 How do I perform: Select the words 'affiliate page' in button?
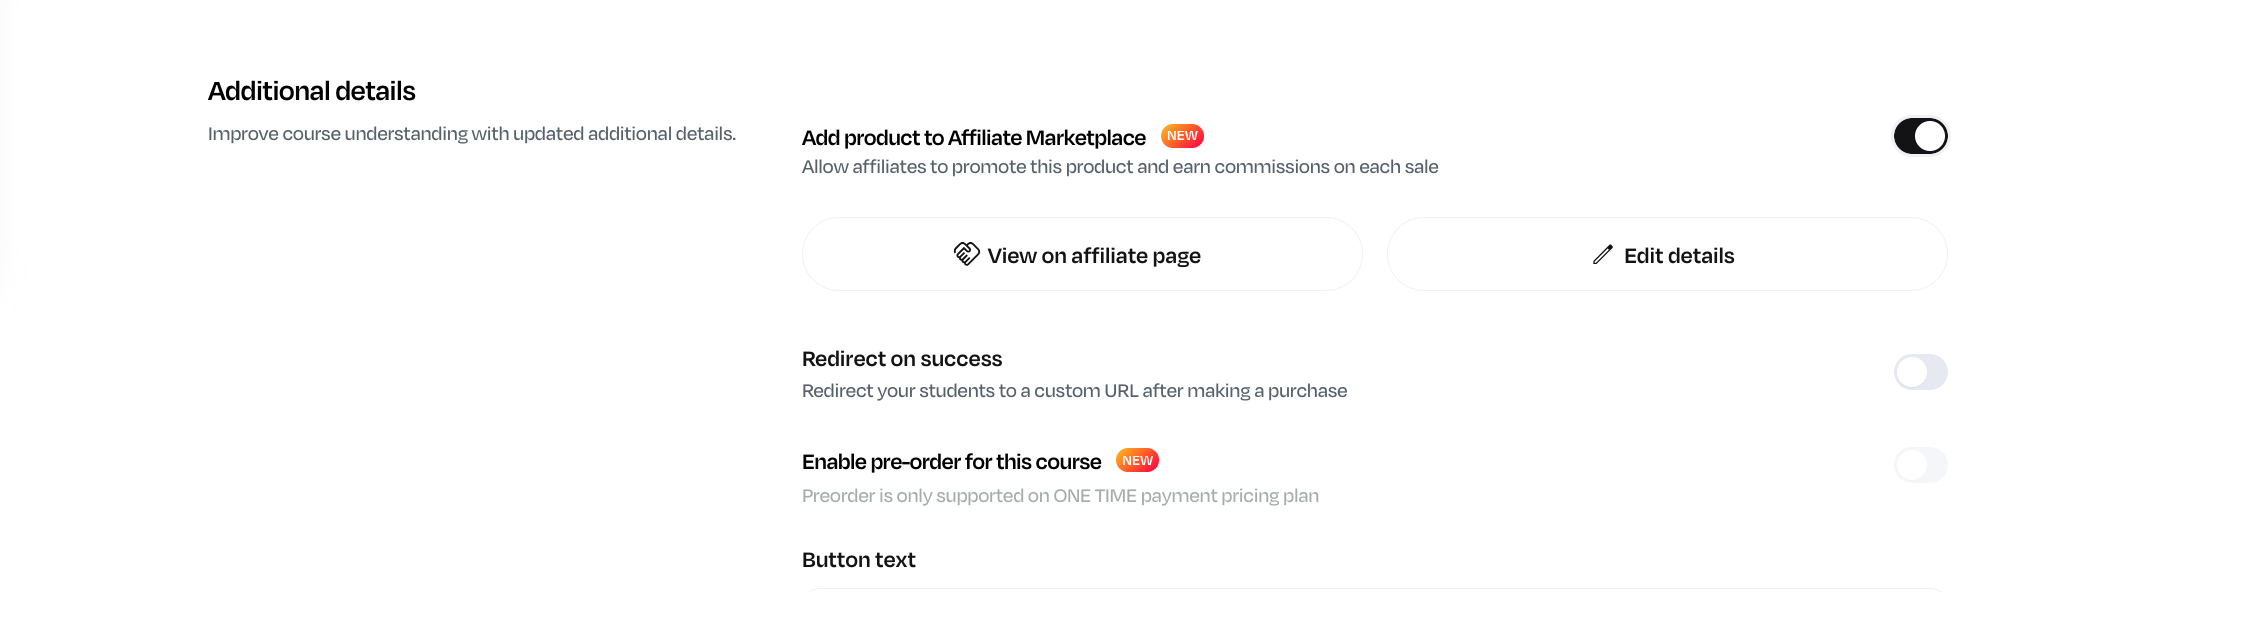pyautogui.click(x=1135, y=256)
